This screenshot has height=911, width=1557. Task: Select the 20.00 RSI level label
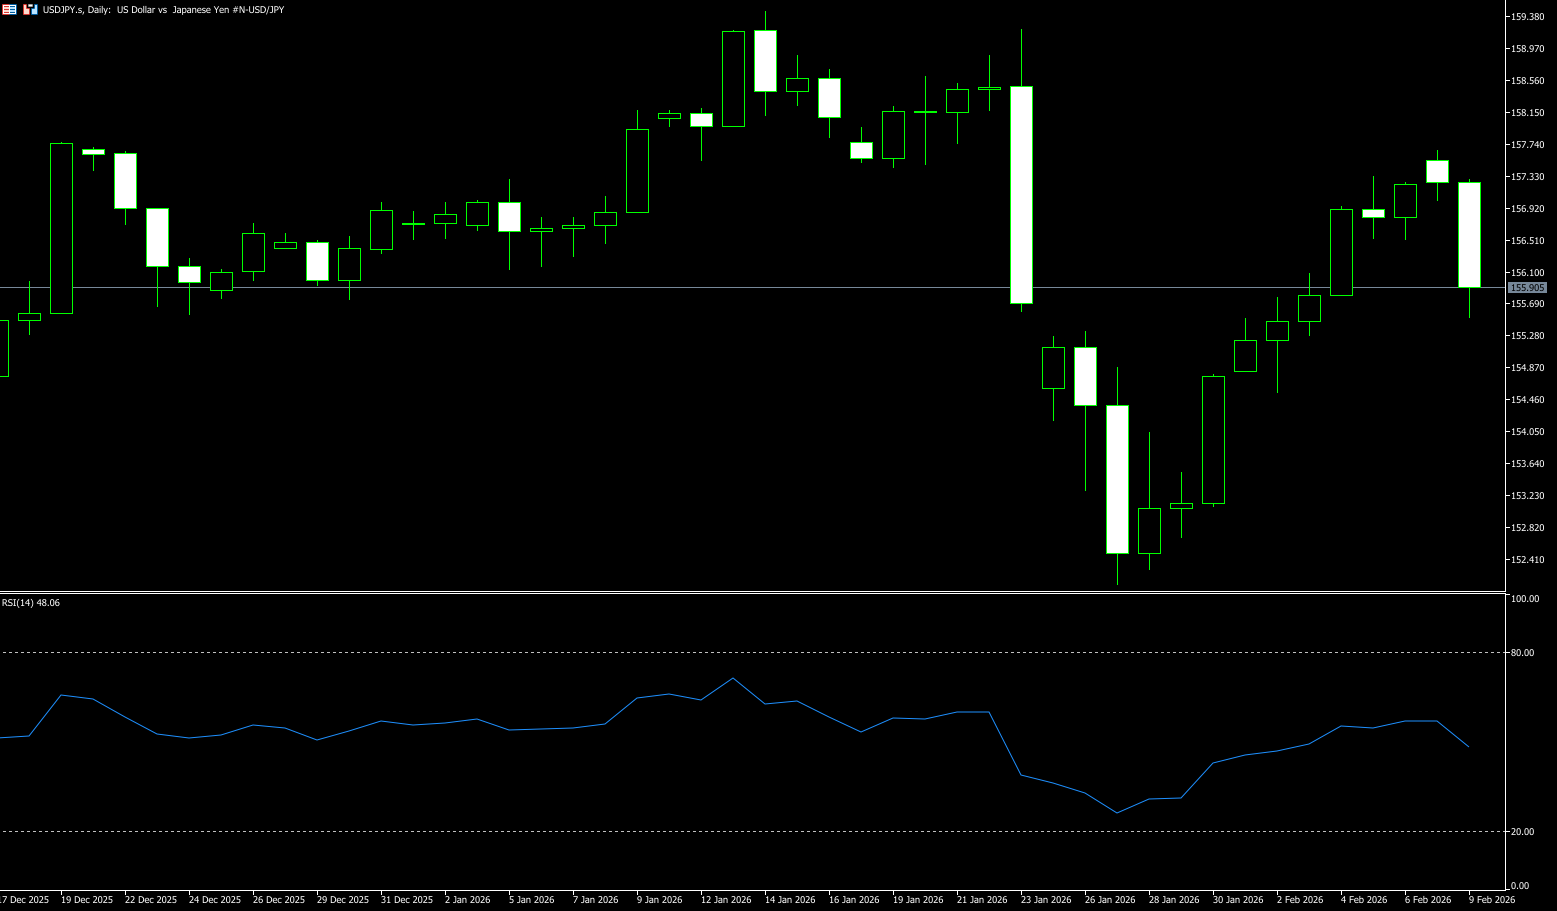[x=1522, y=832]
